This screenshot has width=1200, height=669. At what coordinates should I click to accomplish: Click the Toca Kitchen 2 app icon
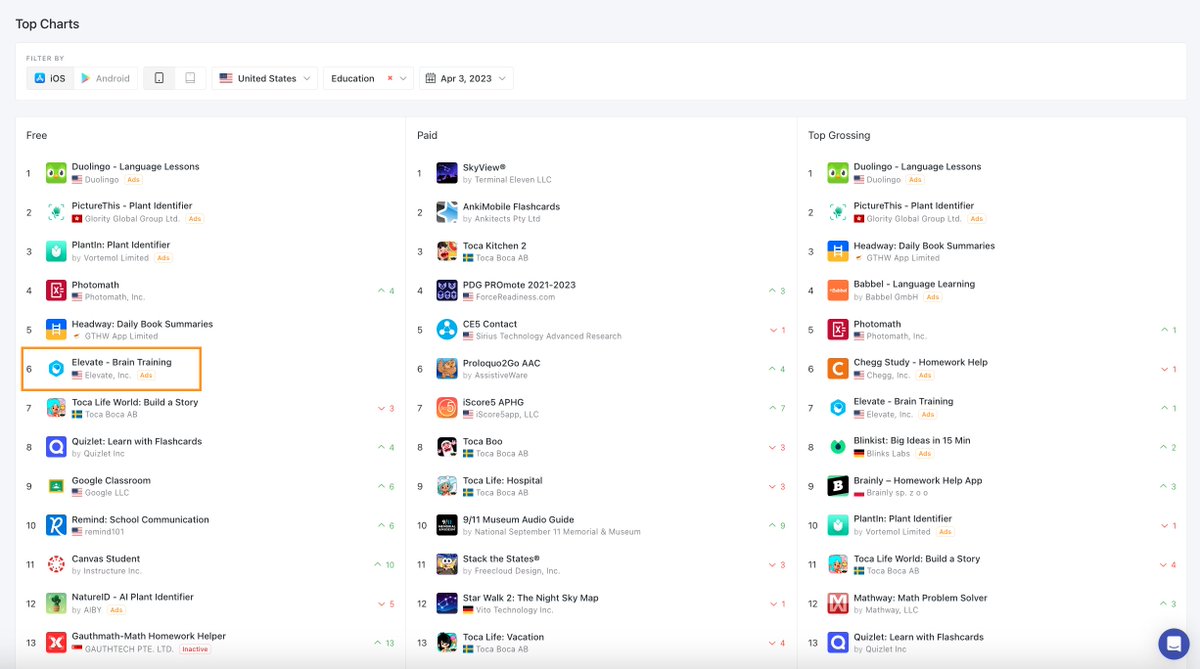click(x=447, y=251)
